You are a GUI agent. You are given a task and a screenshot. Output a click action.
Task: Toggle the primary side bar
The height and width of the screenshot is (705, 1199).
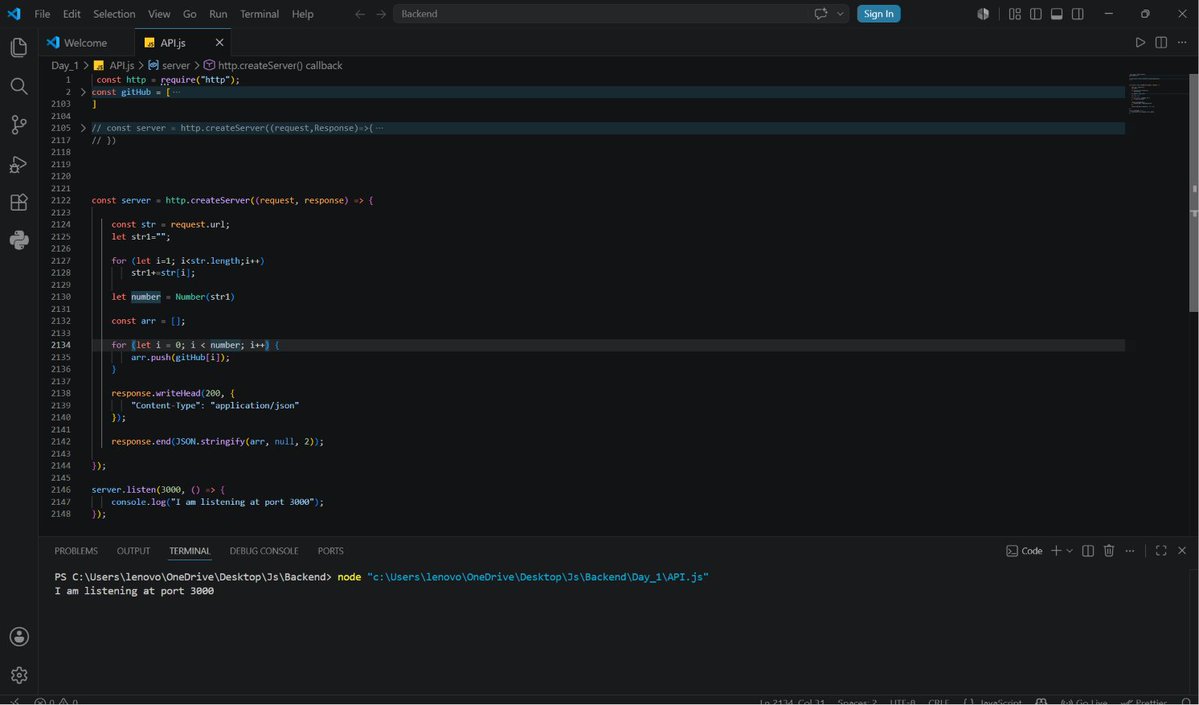coord(1035,14)
